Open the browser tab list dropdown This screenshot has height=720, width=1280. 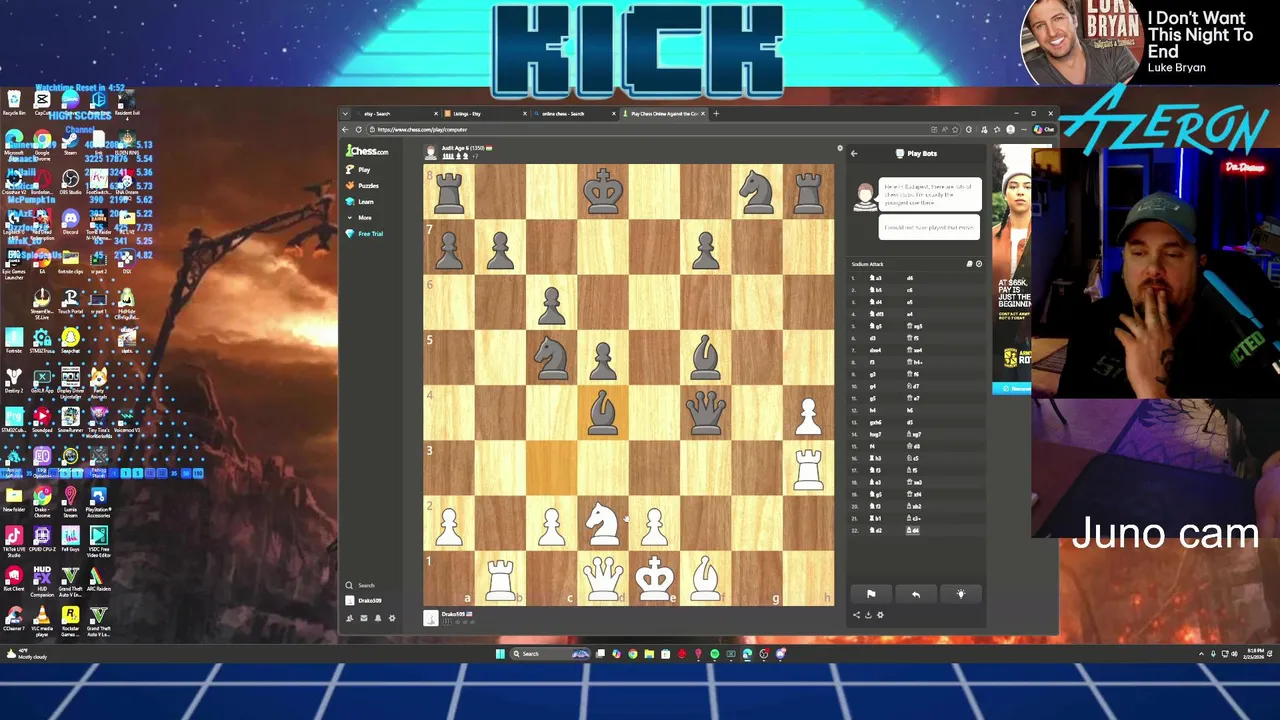pyautogui.click(x=345, y=113)
